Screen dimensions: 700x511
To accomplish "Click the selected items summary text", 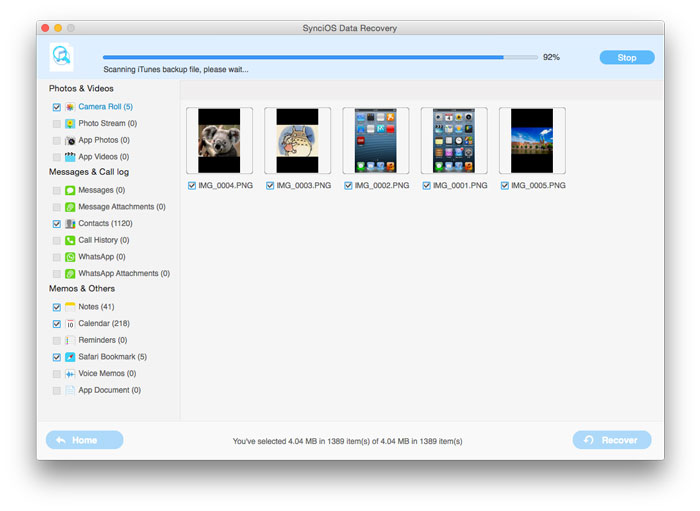I will 347,441.
